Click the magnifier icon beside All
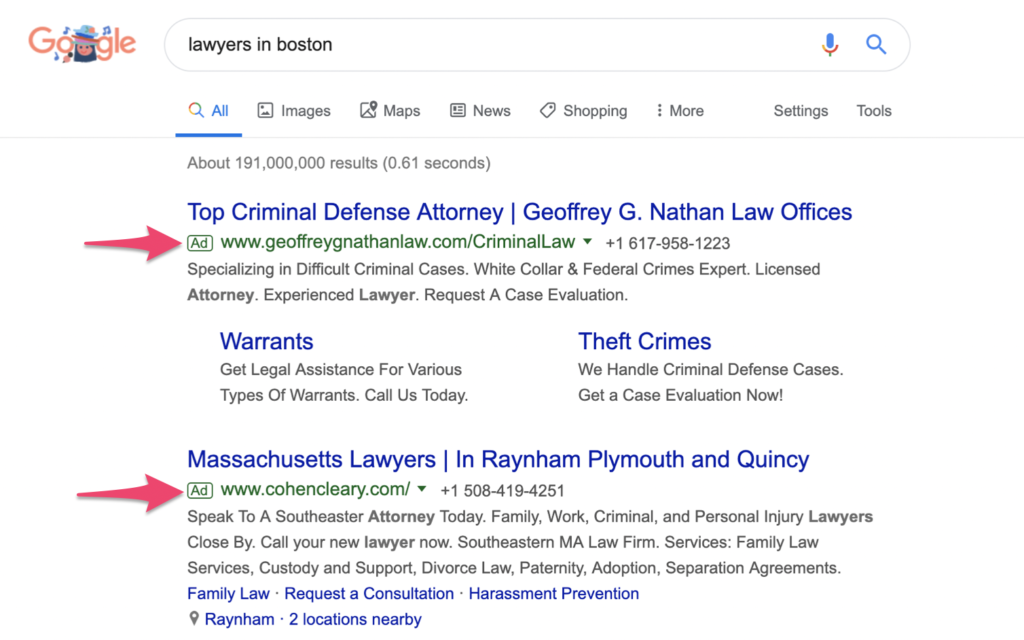The image size is (1024, 640). point(196,110)
